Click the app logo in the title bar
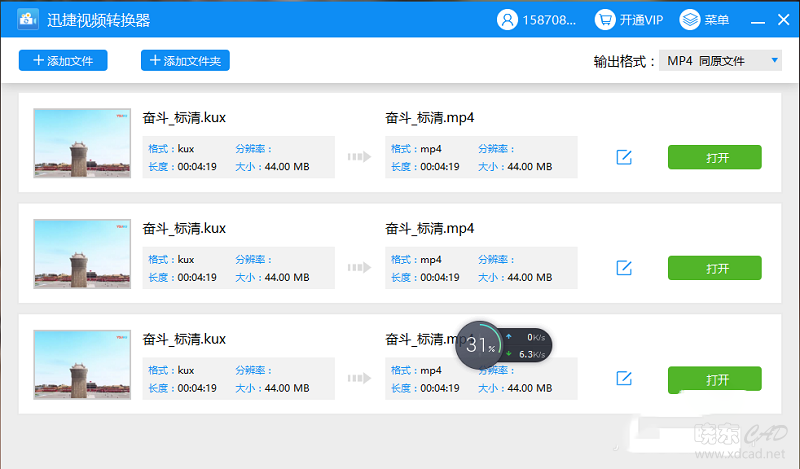This screenshot has height=469, width=800. point(28,19)
